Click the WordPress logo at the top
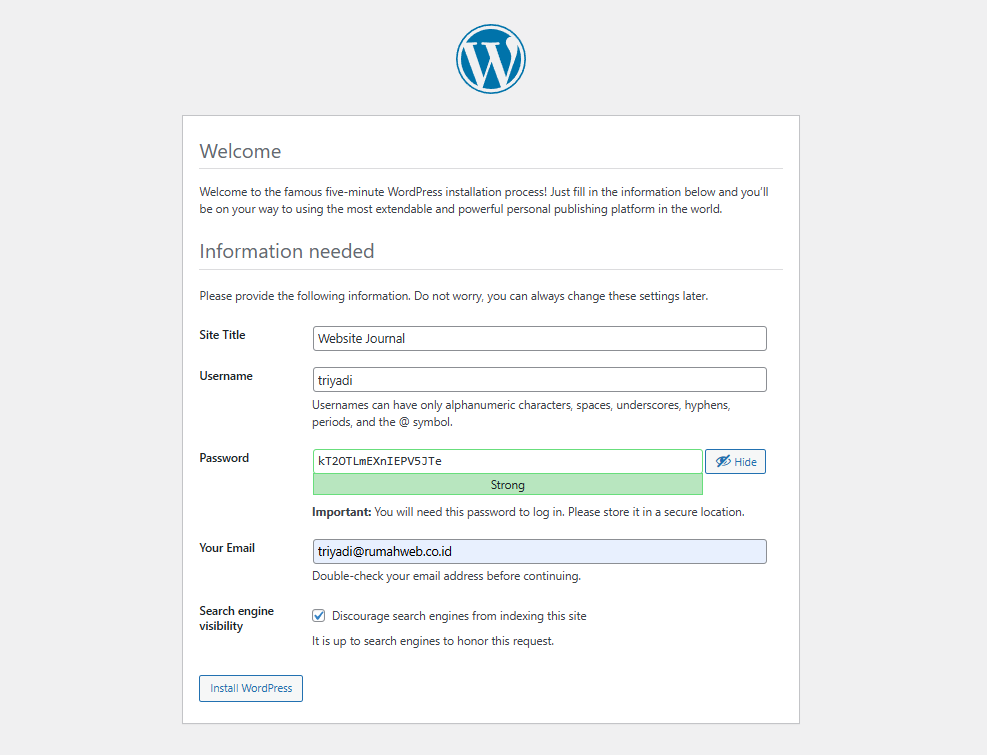987x755 pixels. tap(491, 59)
